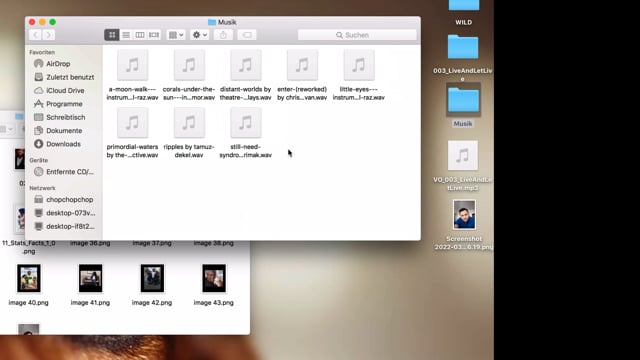Select 003_LiveAndLetLive desktop folder
Viewport: 640px width, 360px height.
click(463, 48)
